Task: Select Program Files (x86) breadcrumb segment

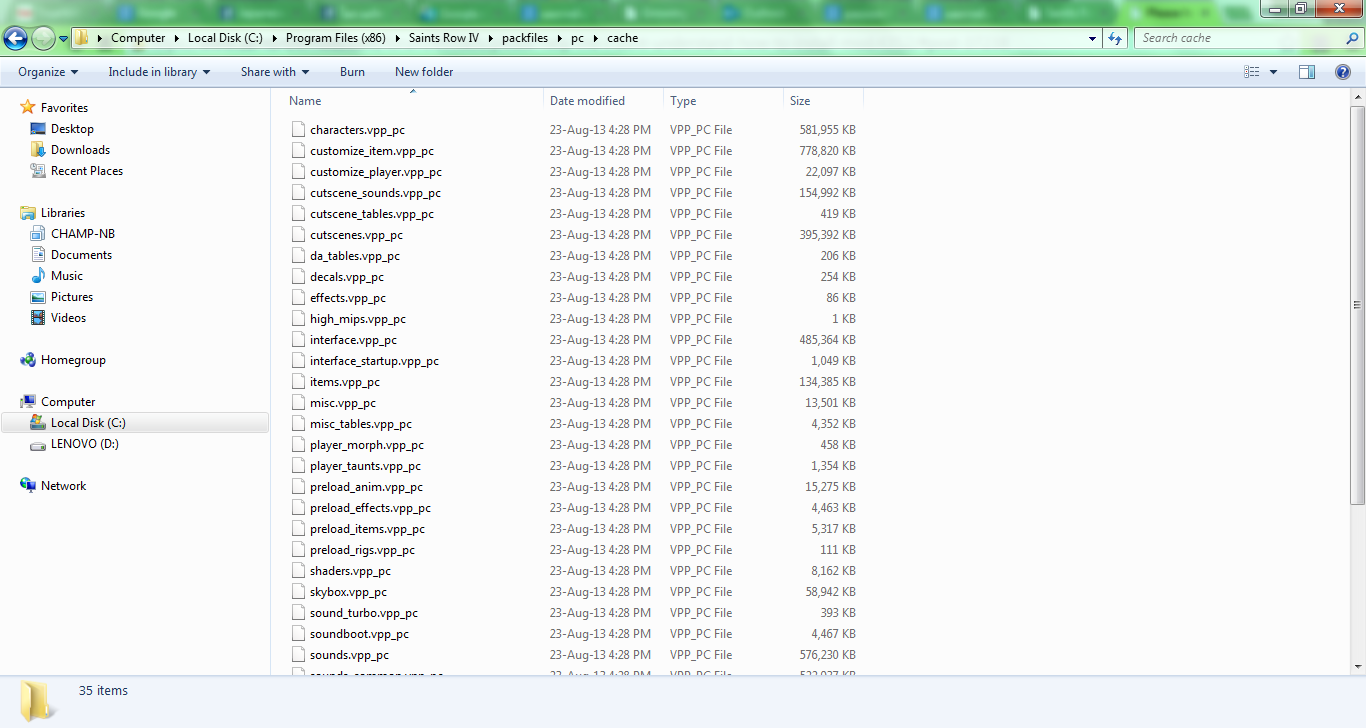Action: [x=335, y=38]
